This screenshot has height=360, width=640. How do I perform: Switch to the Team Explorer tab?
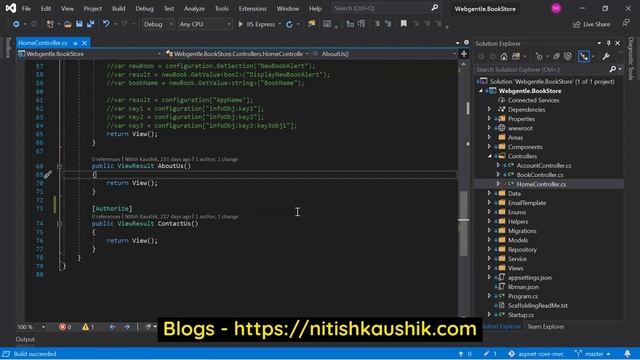(x=545, y=327)
